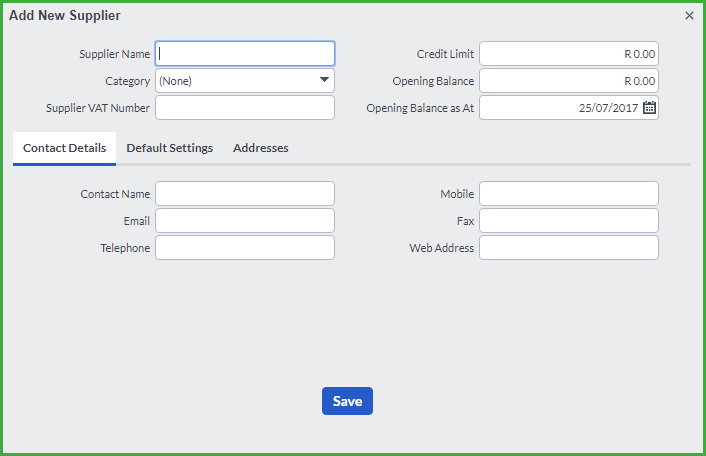
Task: Click the Save button
Action: pos(347,401)
